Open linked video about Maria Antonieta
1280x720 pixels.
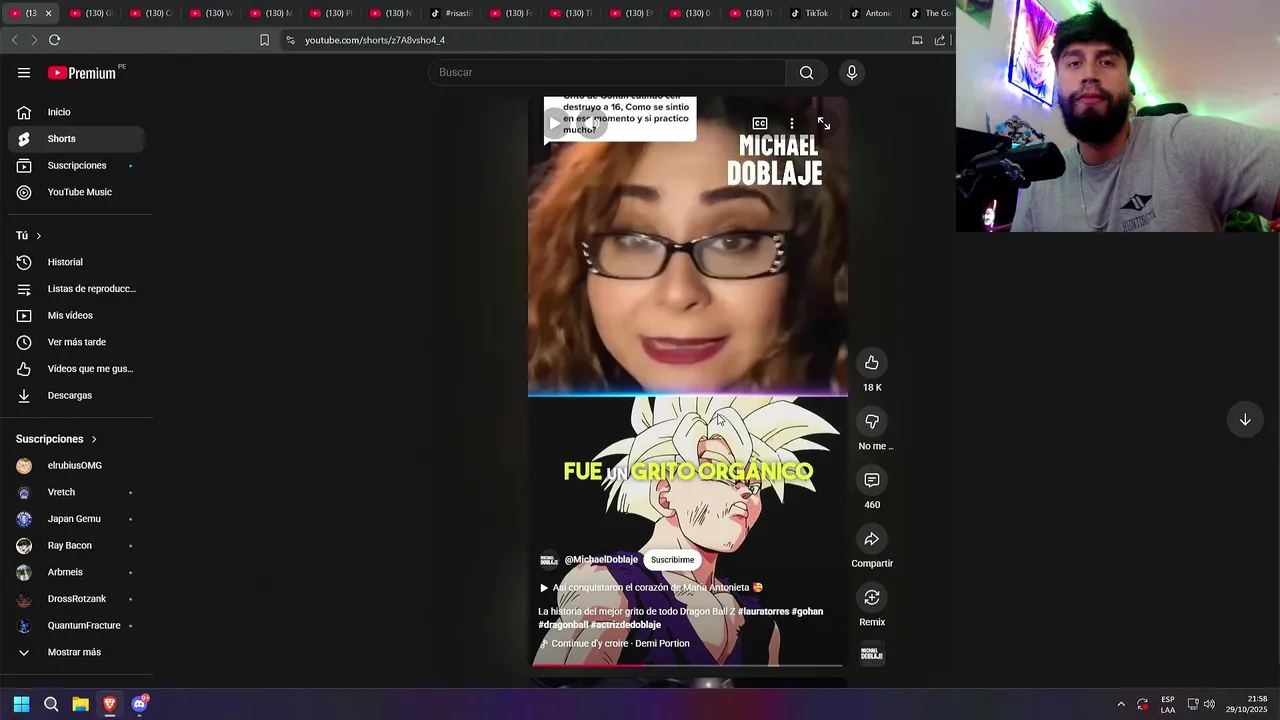[x=651, y=588]
